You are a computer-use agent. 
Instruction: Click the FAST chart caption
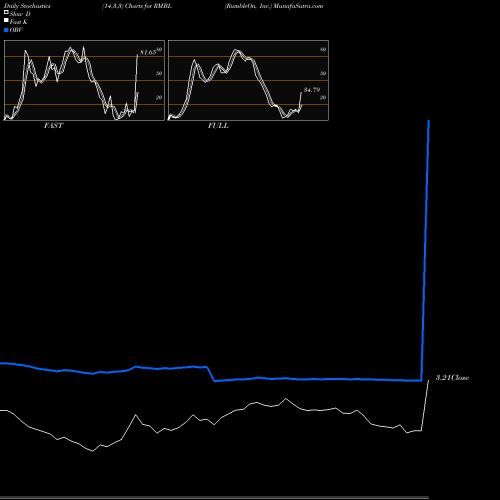point(53,125)
